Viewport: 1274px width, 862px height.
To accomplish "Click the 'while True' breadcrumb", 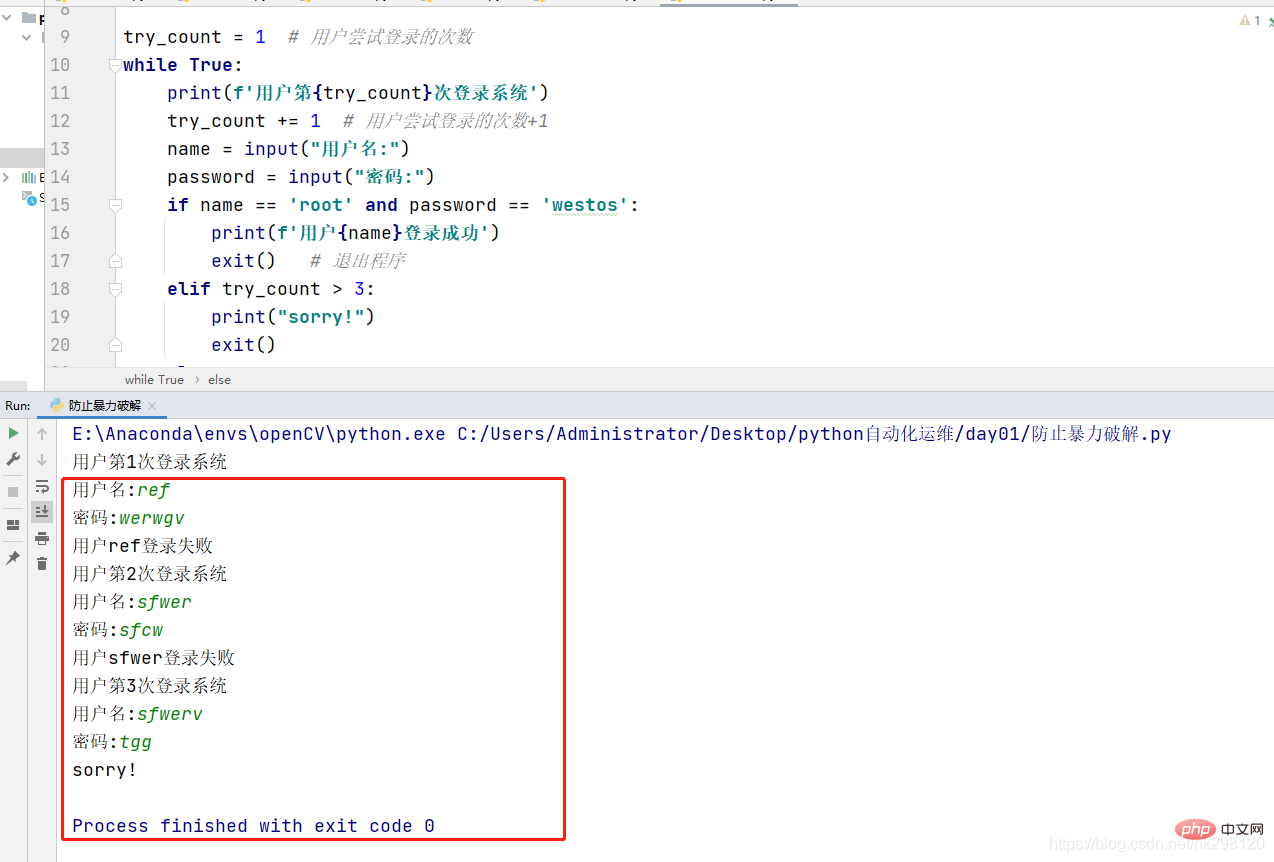I will click(154, 380).
